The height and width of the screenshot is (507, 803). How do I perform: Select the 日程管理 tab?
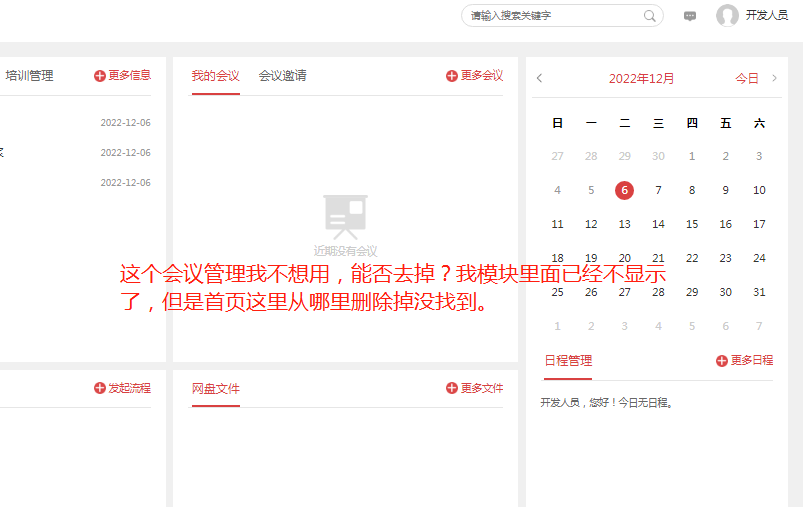tap(568, 361)
